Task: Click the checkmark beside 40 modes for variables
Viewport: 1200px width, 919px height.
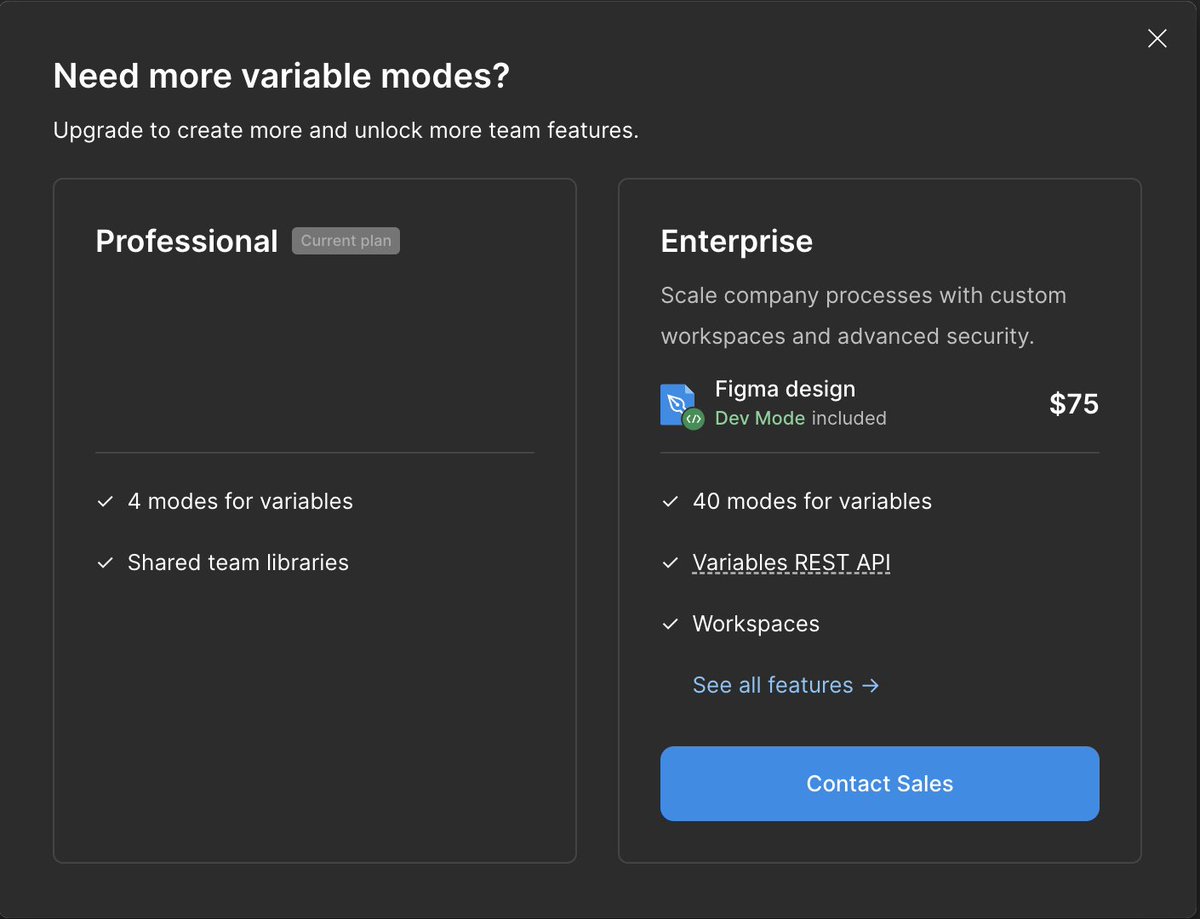Action: click(670, 502)
